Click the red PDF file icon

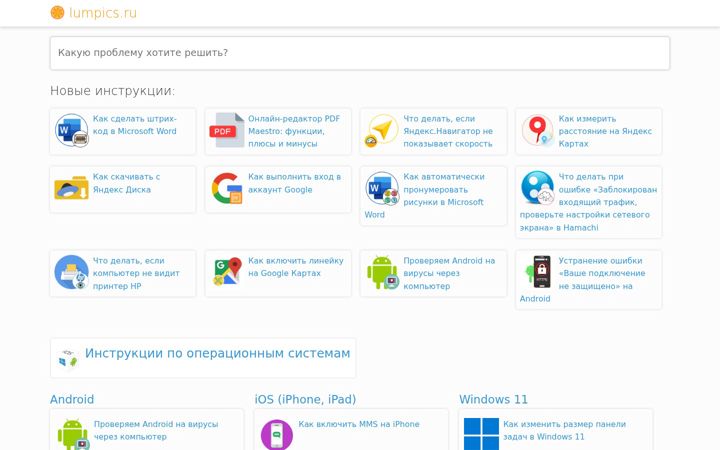click(x=227, y=130)
